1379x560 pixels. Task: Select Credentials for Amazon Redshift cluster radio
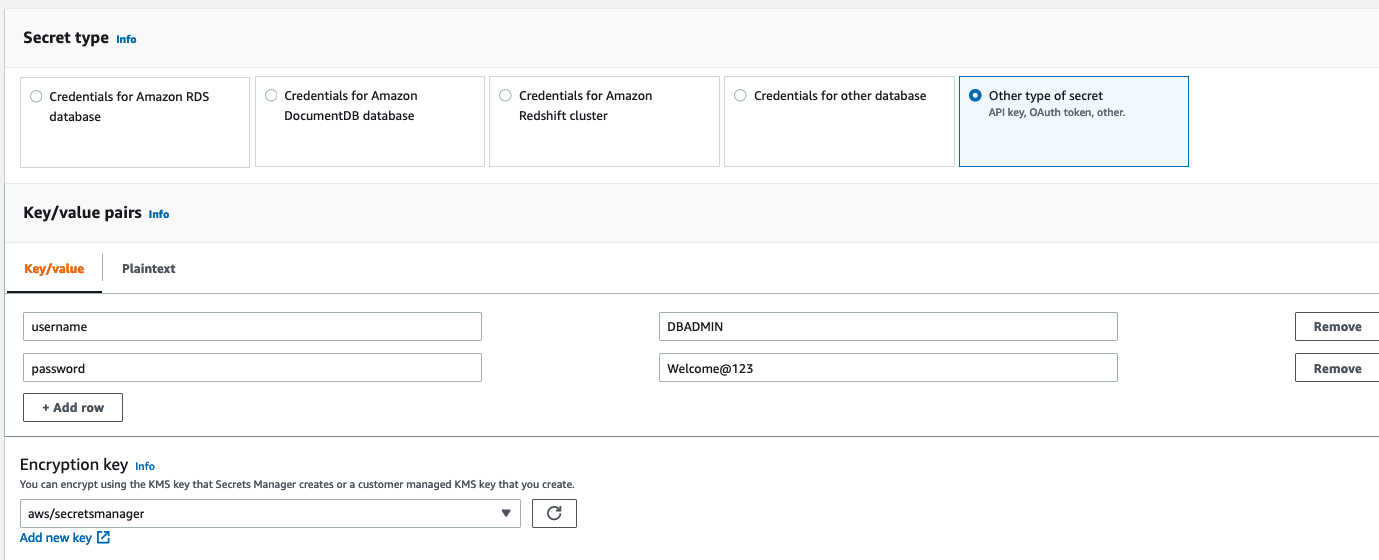point(505,96)
